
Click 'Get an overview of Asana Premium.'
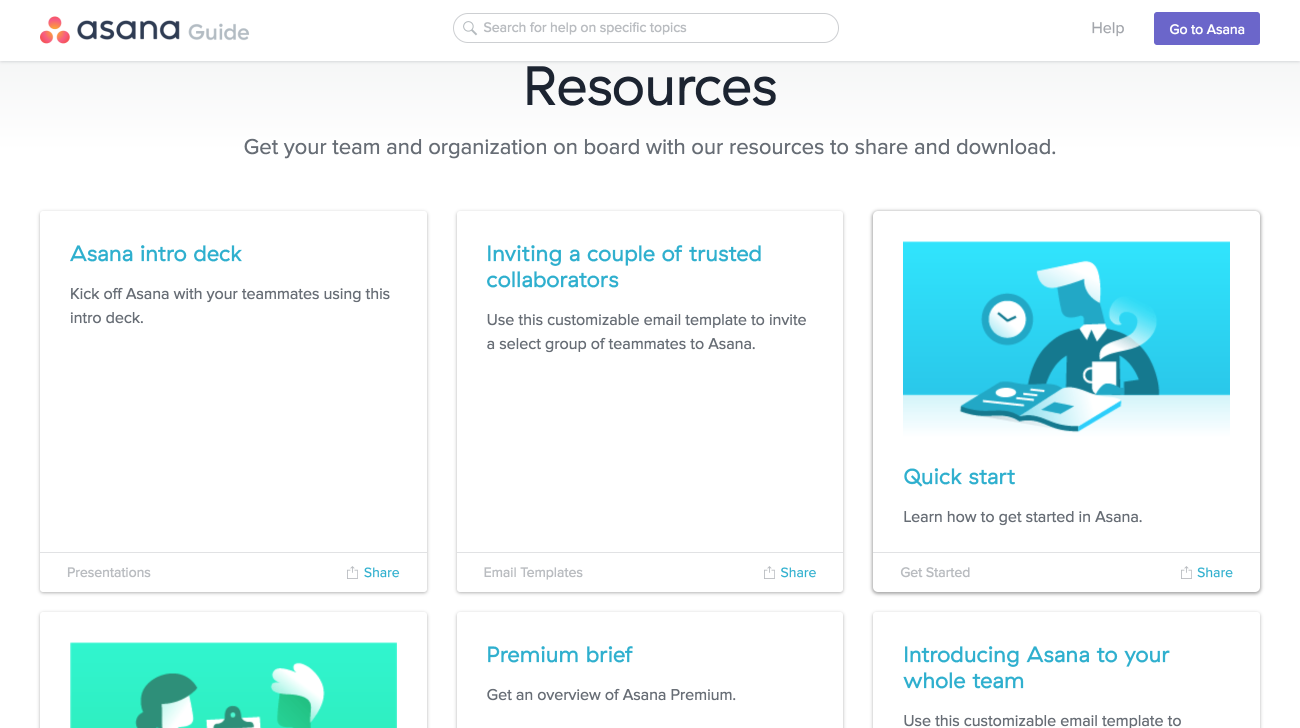coord(611,695)
